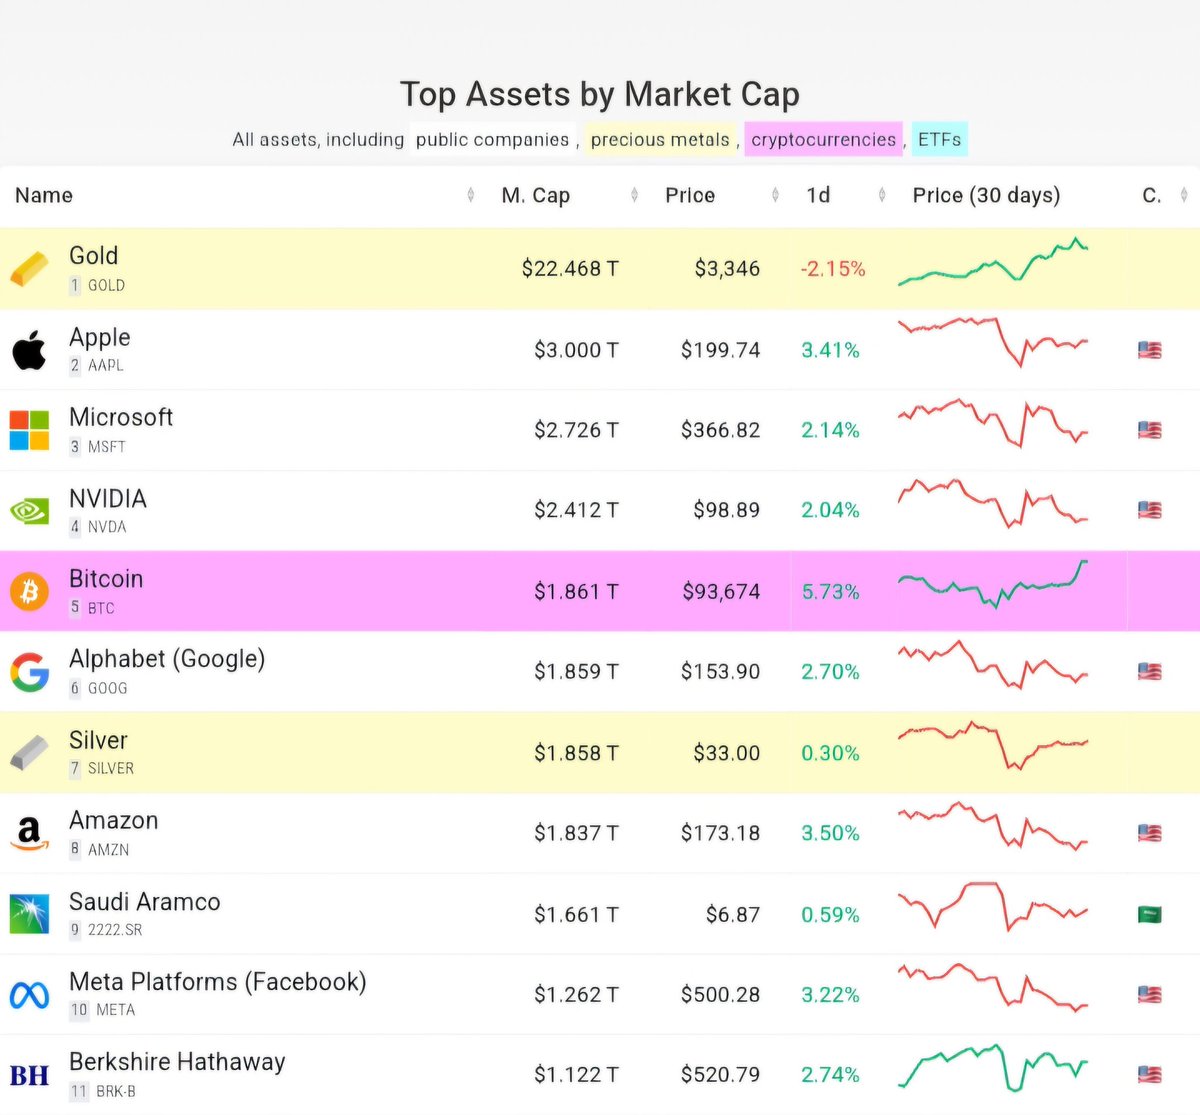Click Bitcoin daily change 5.73%

[x=830, y=592]
